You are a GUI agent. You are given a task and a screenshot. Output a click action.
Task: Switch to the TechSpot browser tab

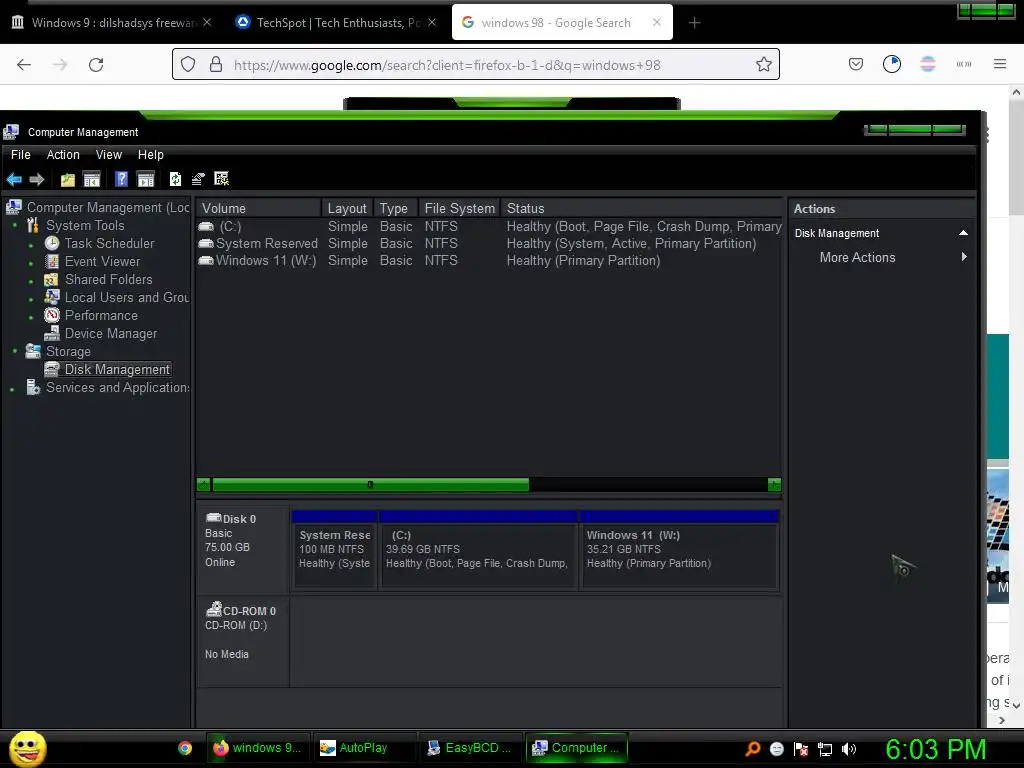(x=336, y=23)
